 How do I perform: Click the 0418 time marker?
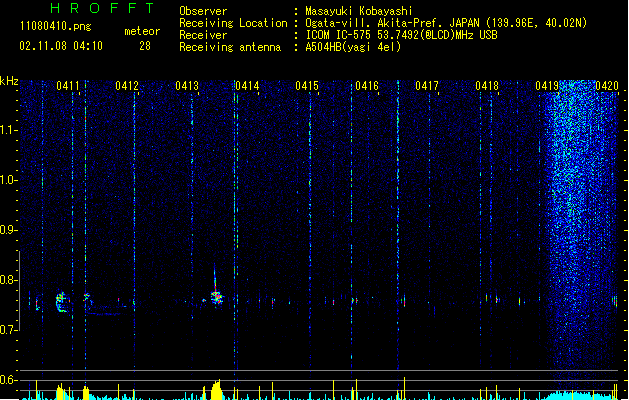[x=487, y=86]
